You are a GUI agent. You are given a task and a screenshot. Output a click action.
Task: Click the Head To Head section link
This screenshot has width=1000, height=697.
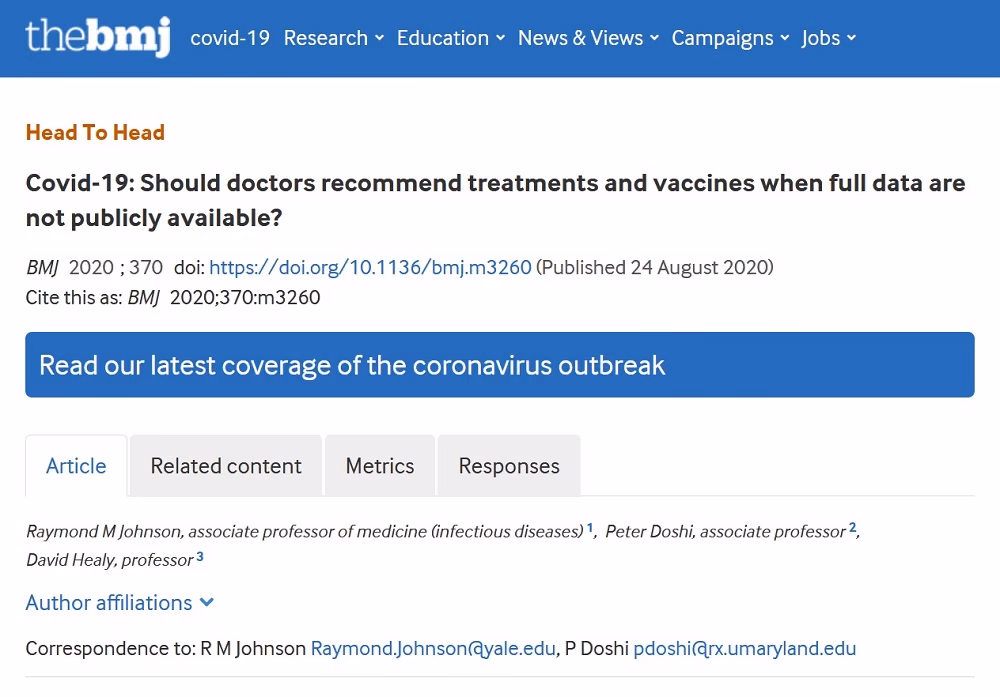coord(95,133)
